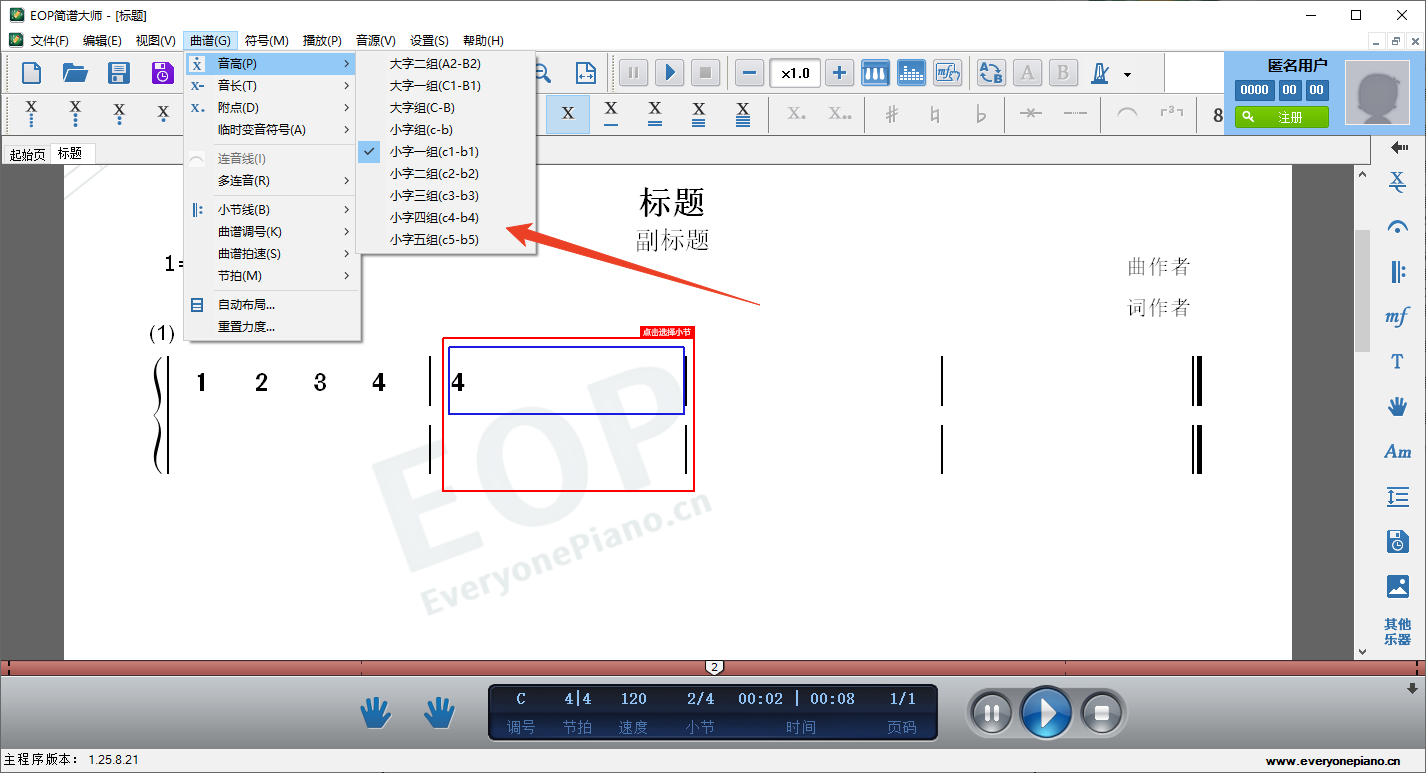Stop playback in the top toolbar
Image resolution: width=1426 pixels, height=773 pixels.
pos(705,73)
